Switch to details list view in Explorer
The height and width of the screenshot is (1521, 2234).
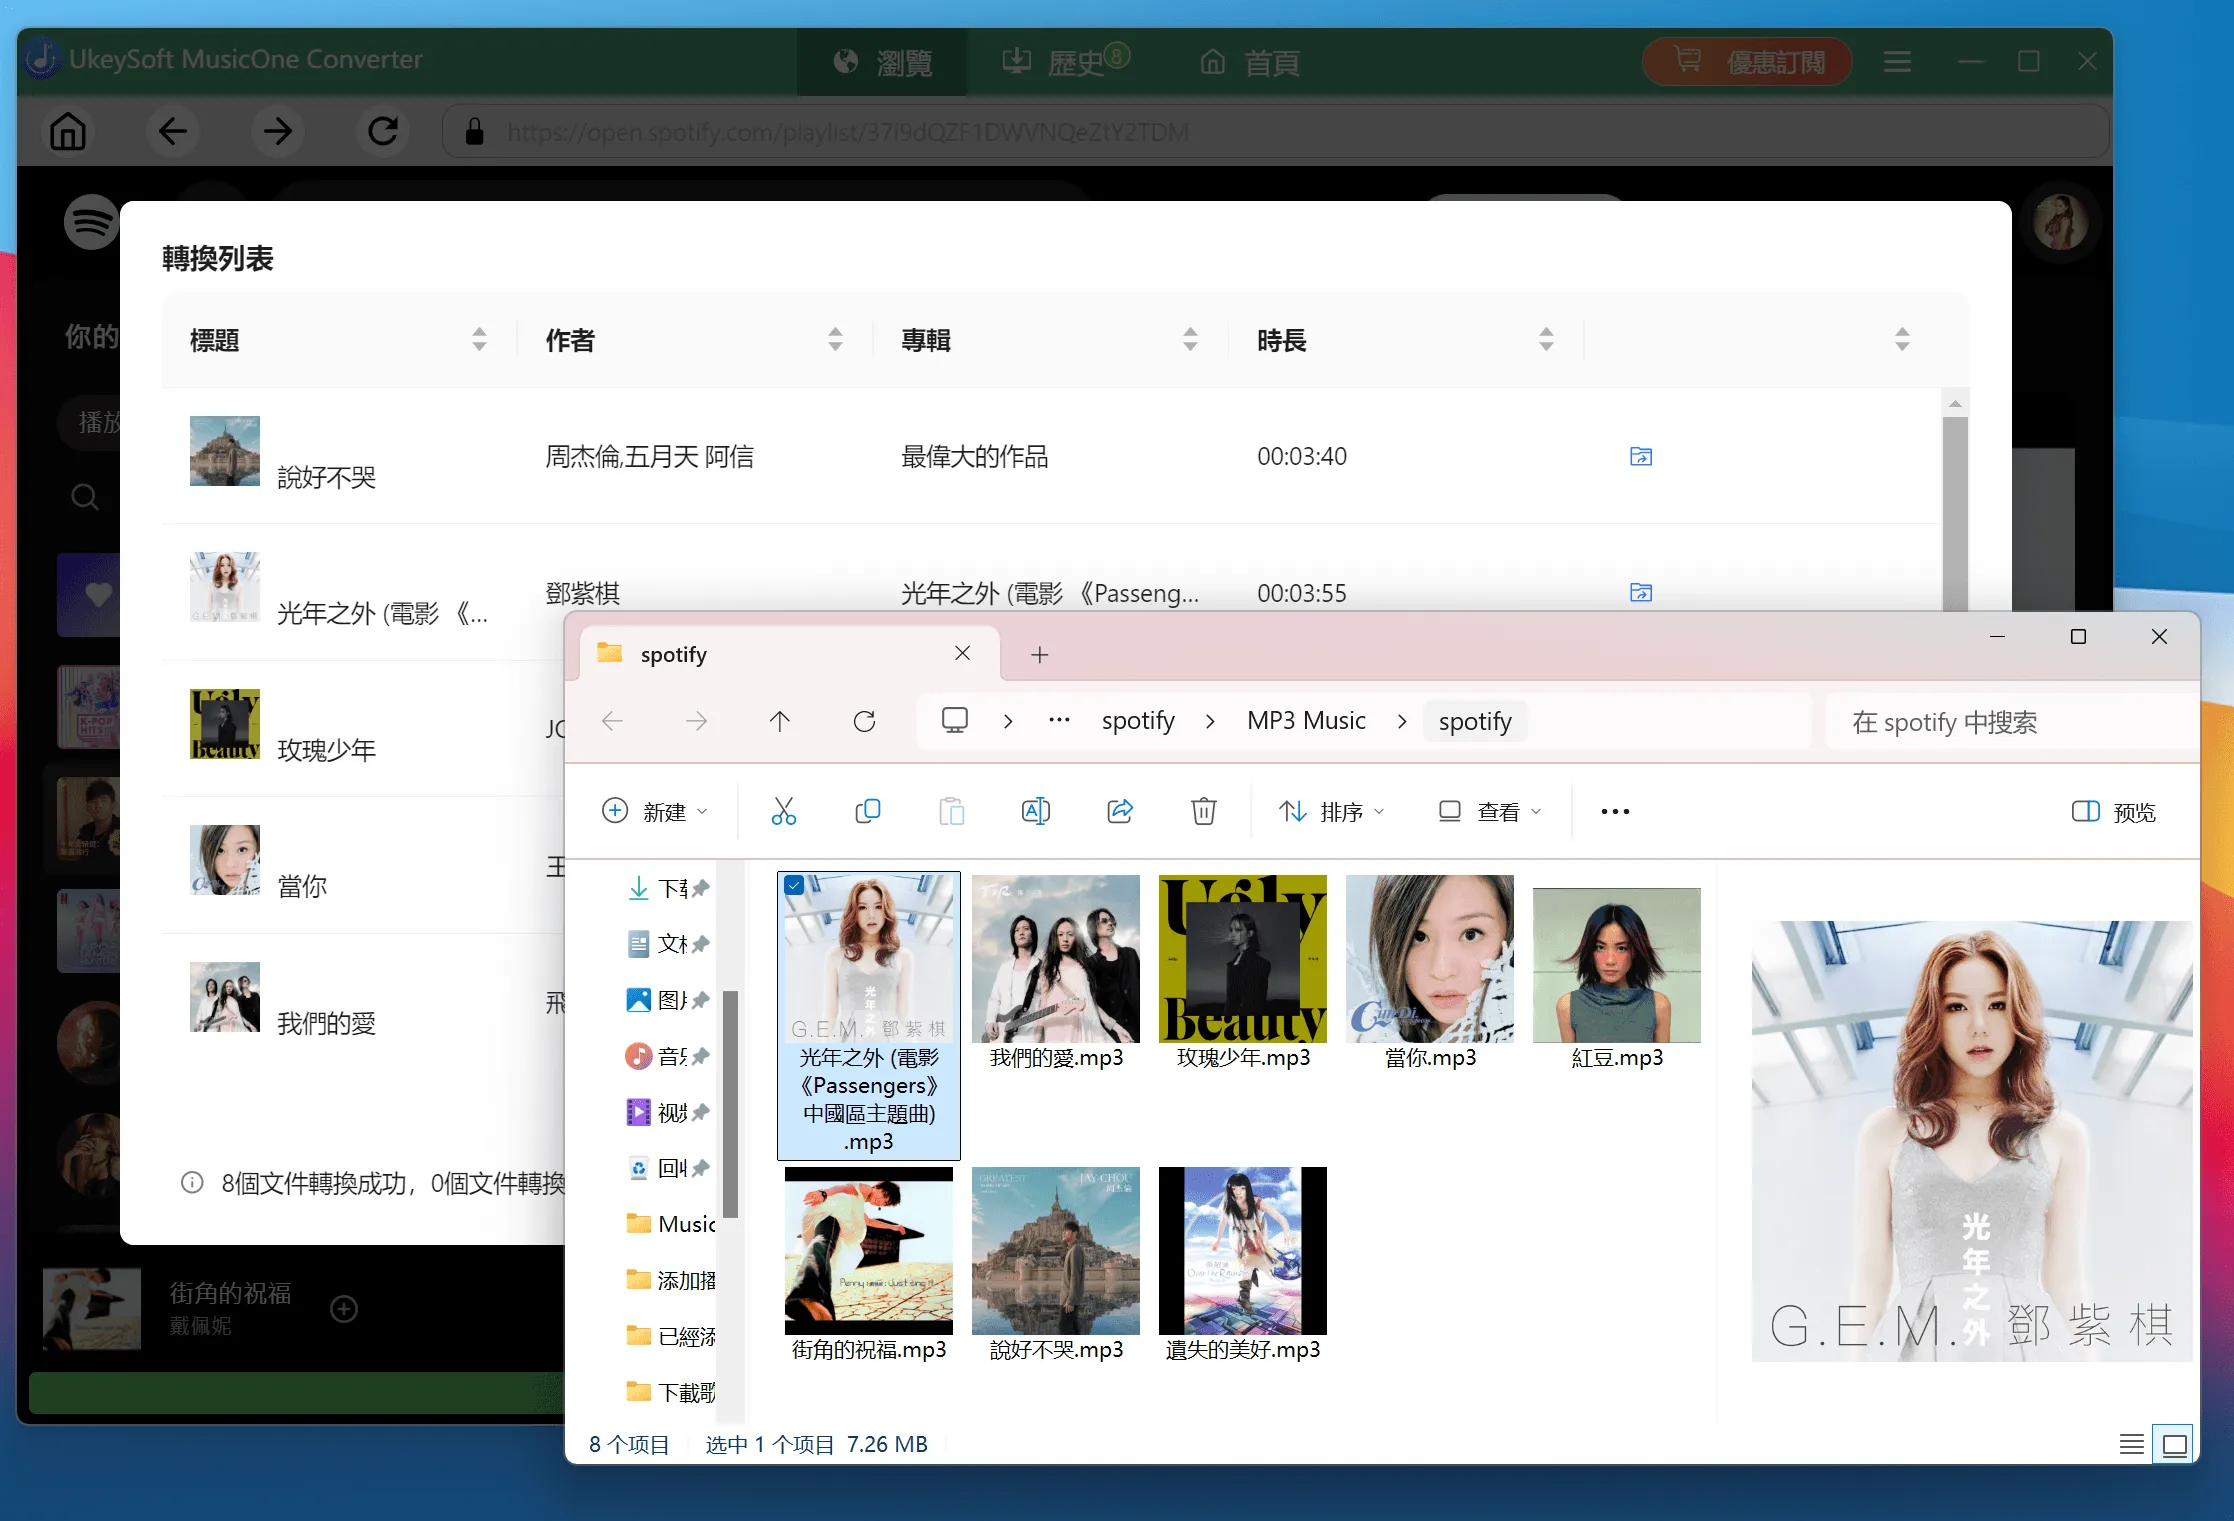(2131, 1444)
